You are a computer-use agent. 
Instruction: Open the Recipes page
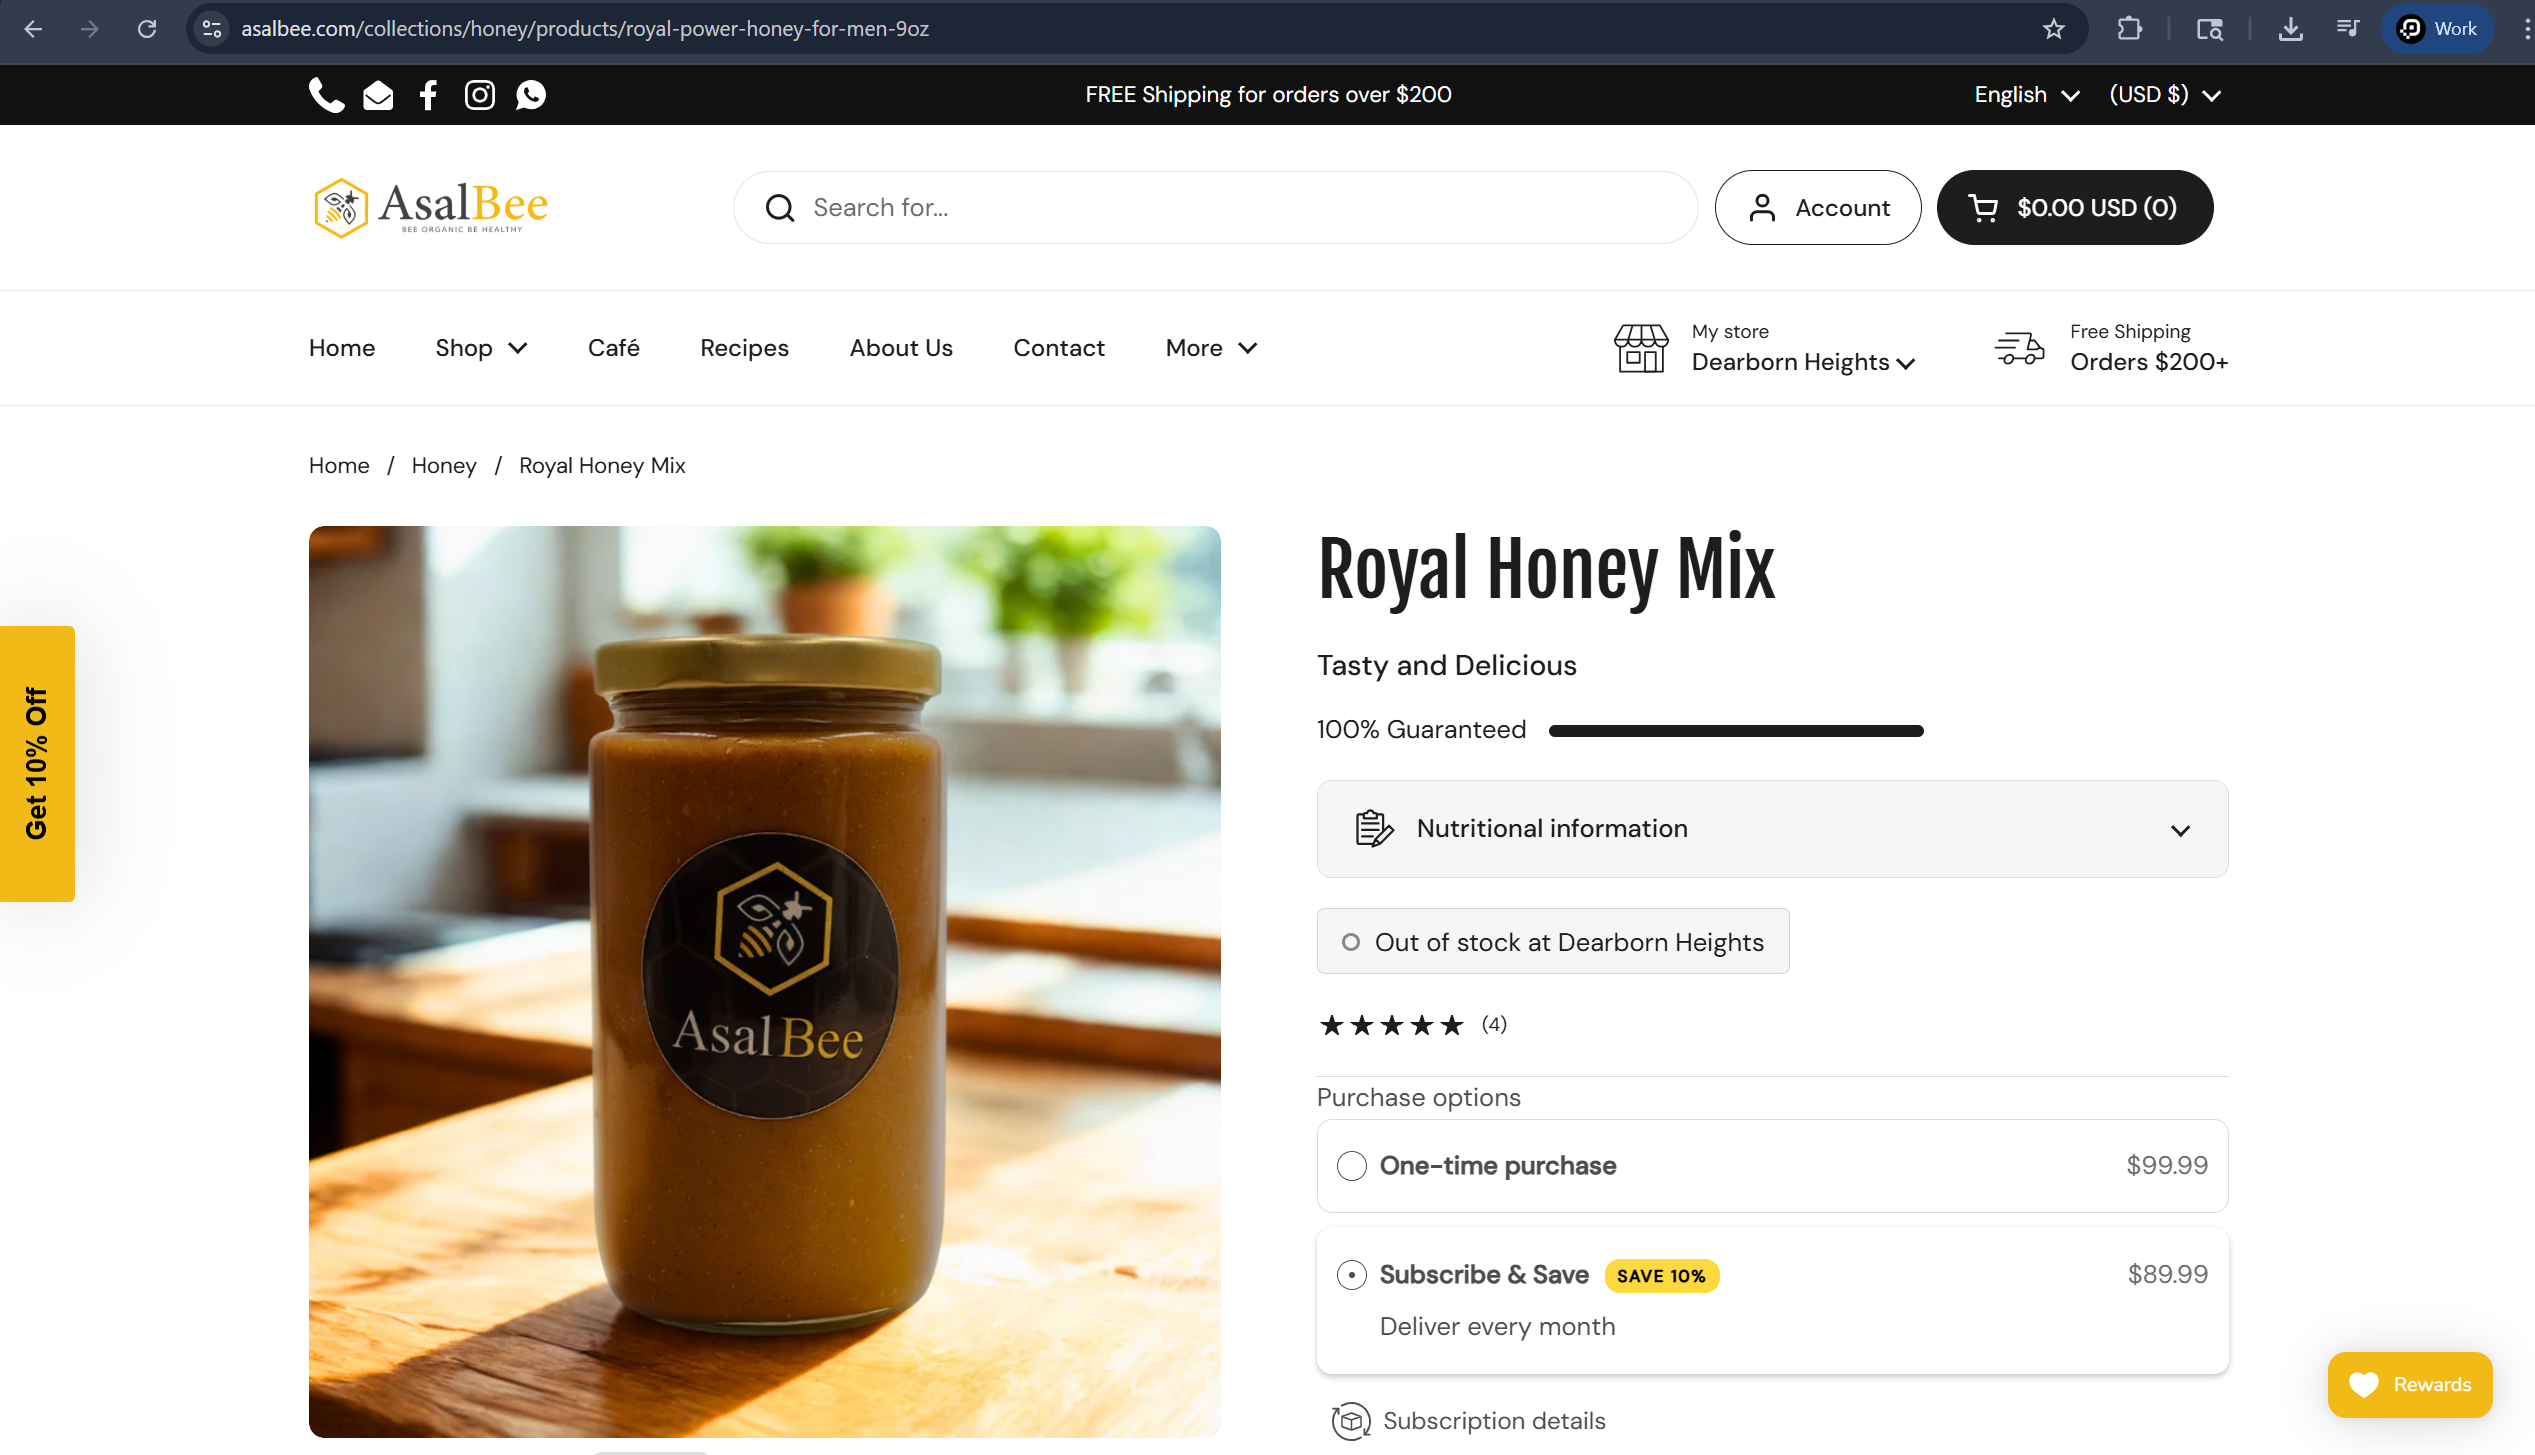pos(744,348)
